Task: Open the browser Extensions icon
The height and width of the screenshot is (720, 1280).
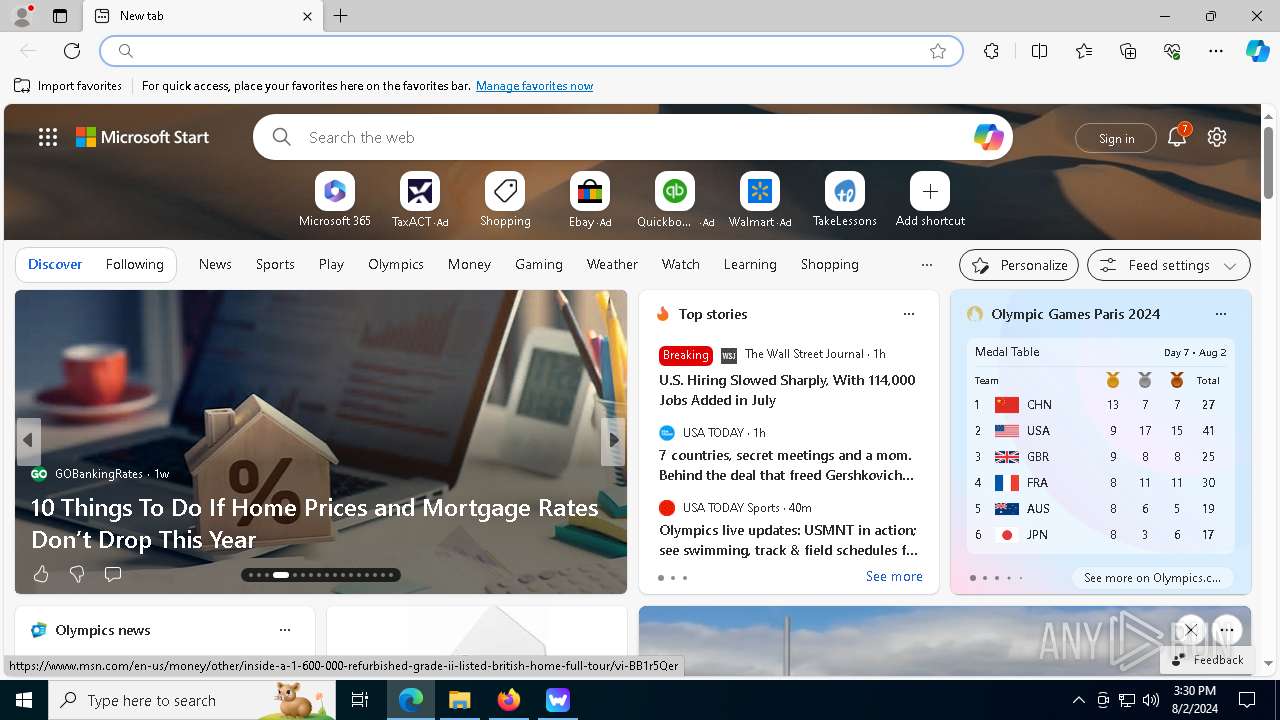Action: tap(991, 51)
